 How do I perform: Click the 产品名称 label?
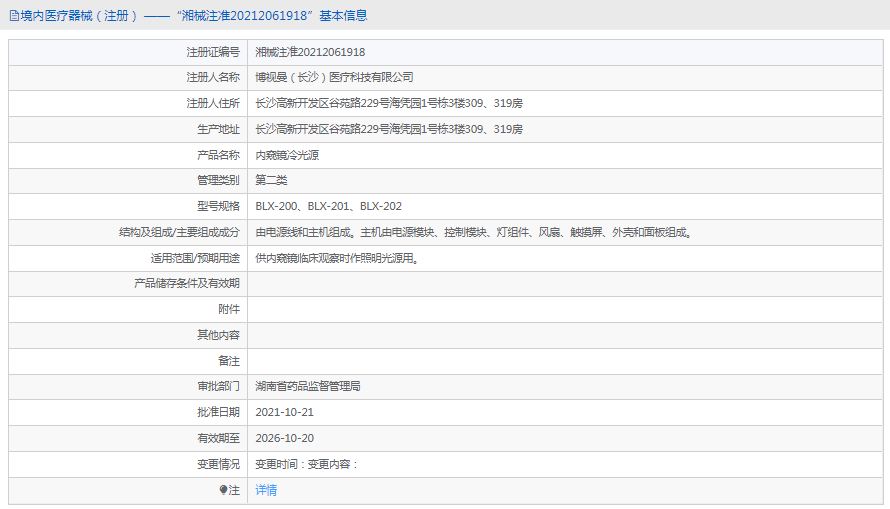pyautogui.click(x=219, y=155)
